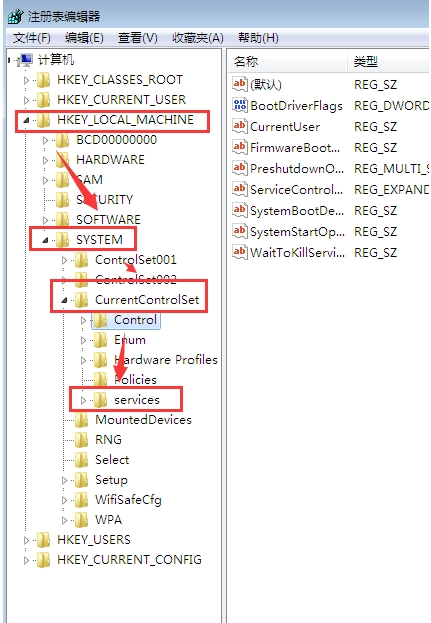431x623 pixels.
Task: Collapse the CurrentControlSet key
Action: (64, 300)
